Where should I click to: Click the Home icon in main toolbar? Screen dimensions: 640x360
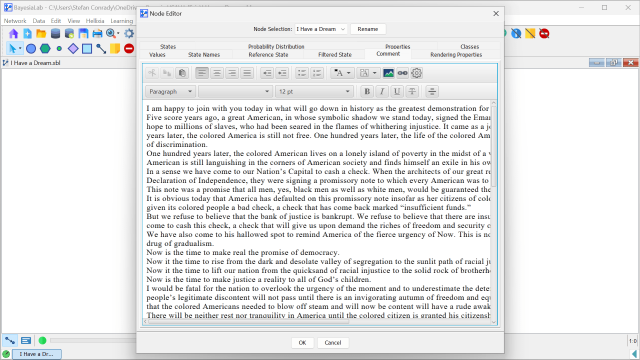[x=13, y=33]
